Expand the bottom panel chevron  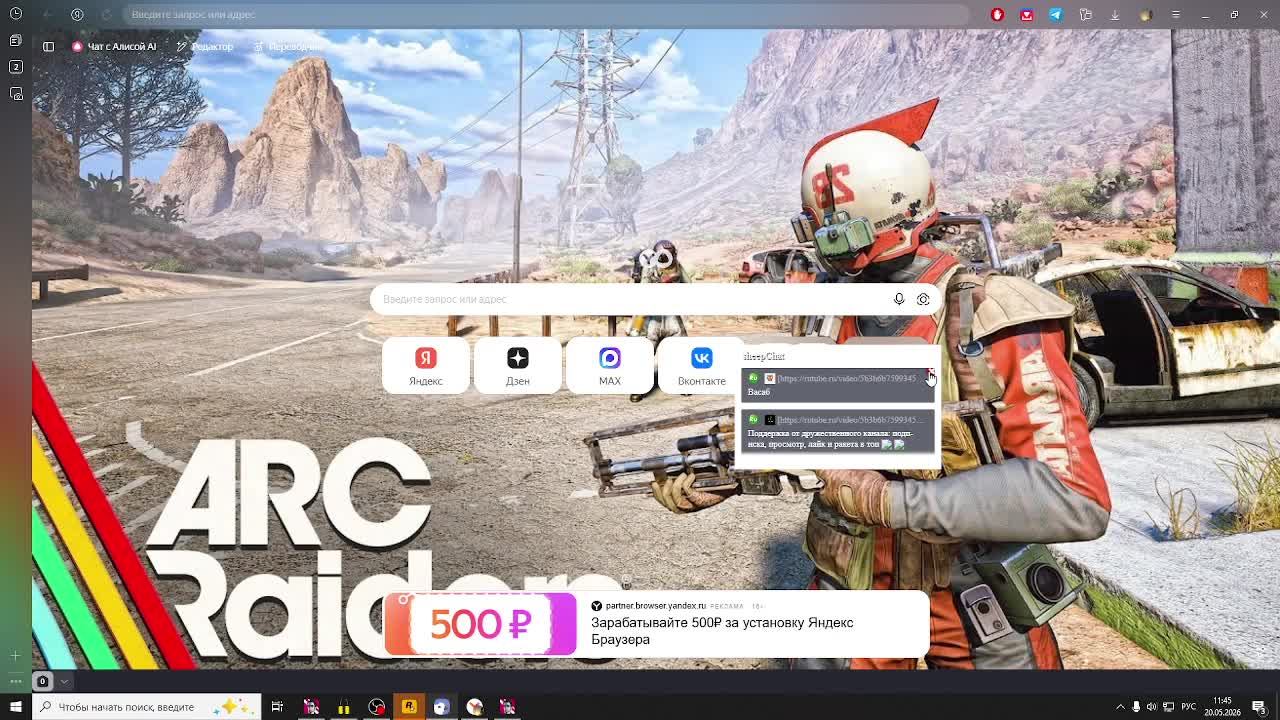[64, 681]
